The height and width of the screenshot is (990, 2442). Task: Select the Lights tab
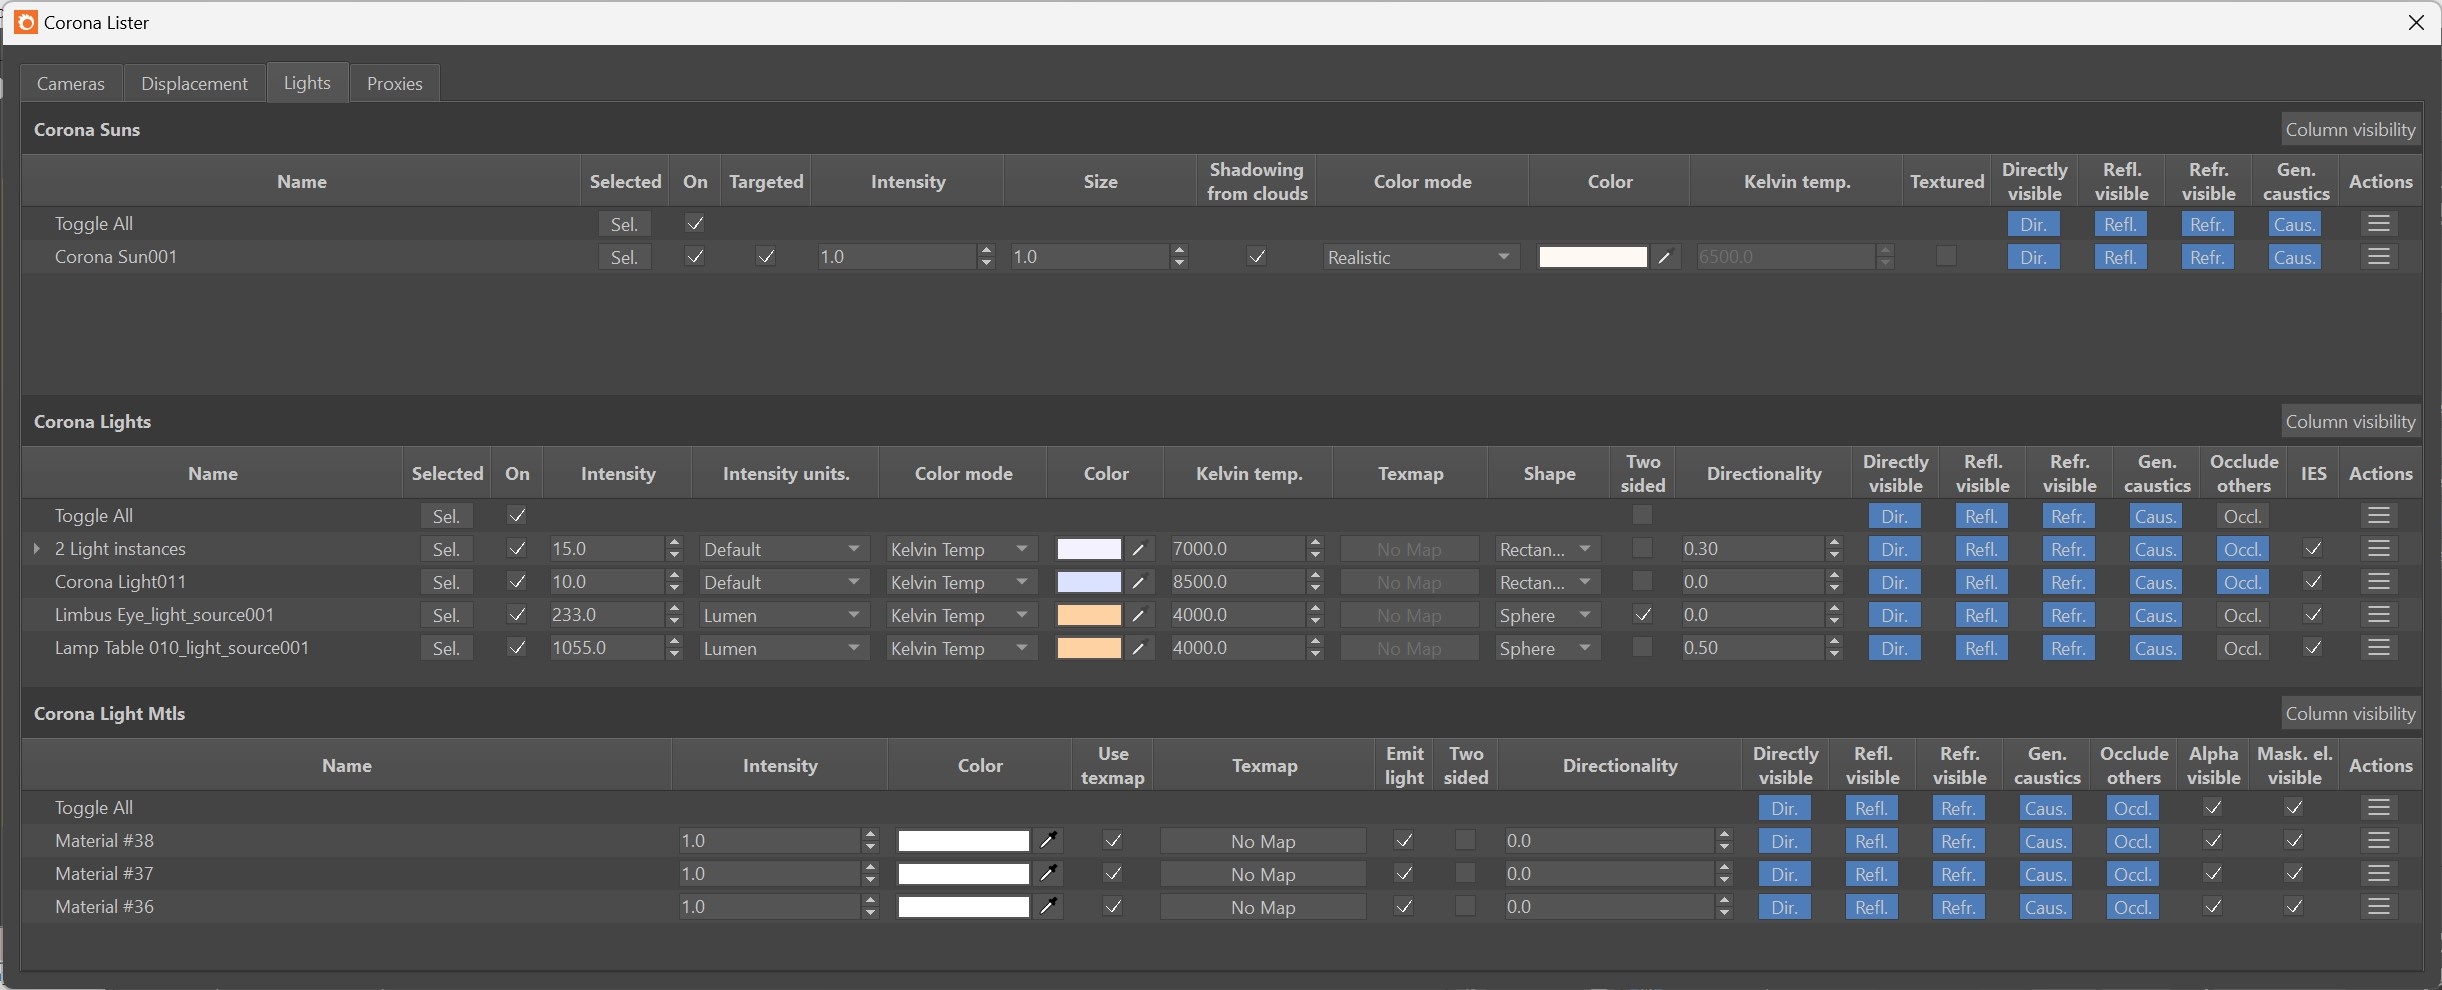pos(307,82)
